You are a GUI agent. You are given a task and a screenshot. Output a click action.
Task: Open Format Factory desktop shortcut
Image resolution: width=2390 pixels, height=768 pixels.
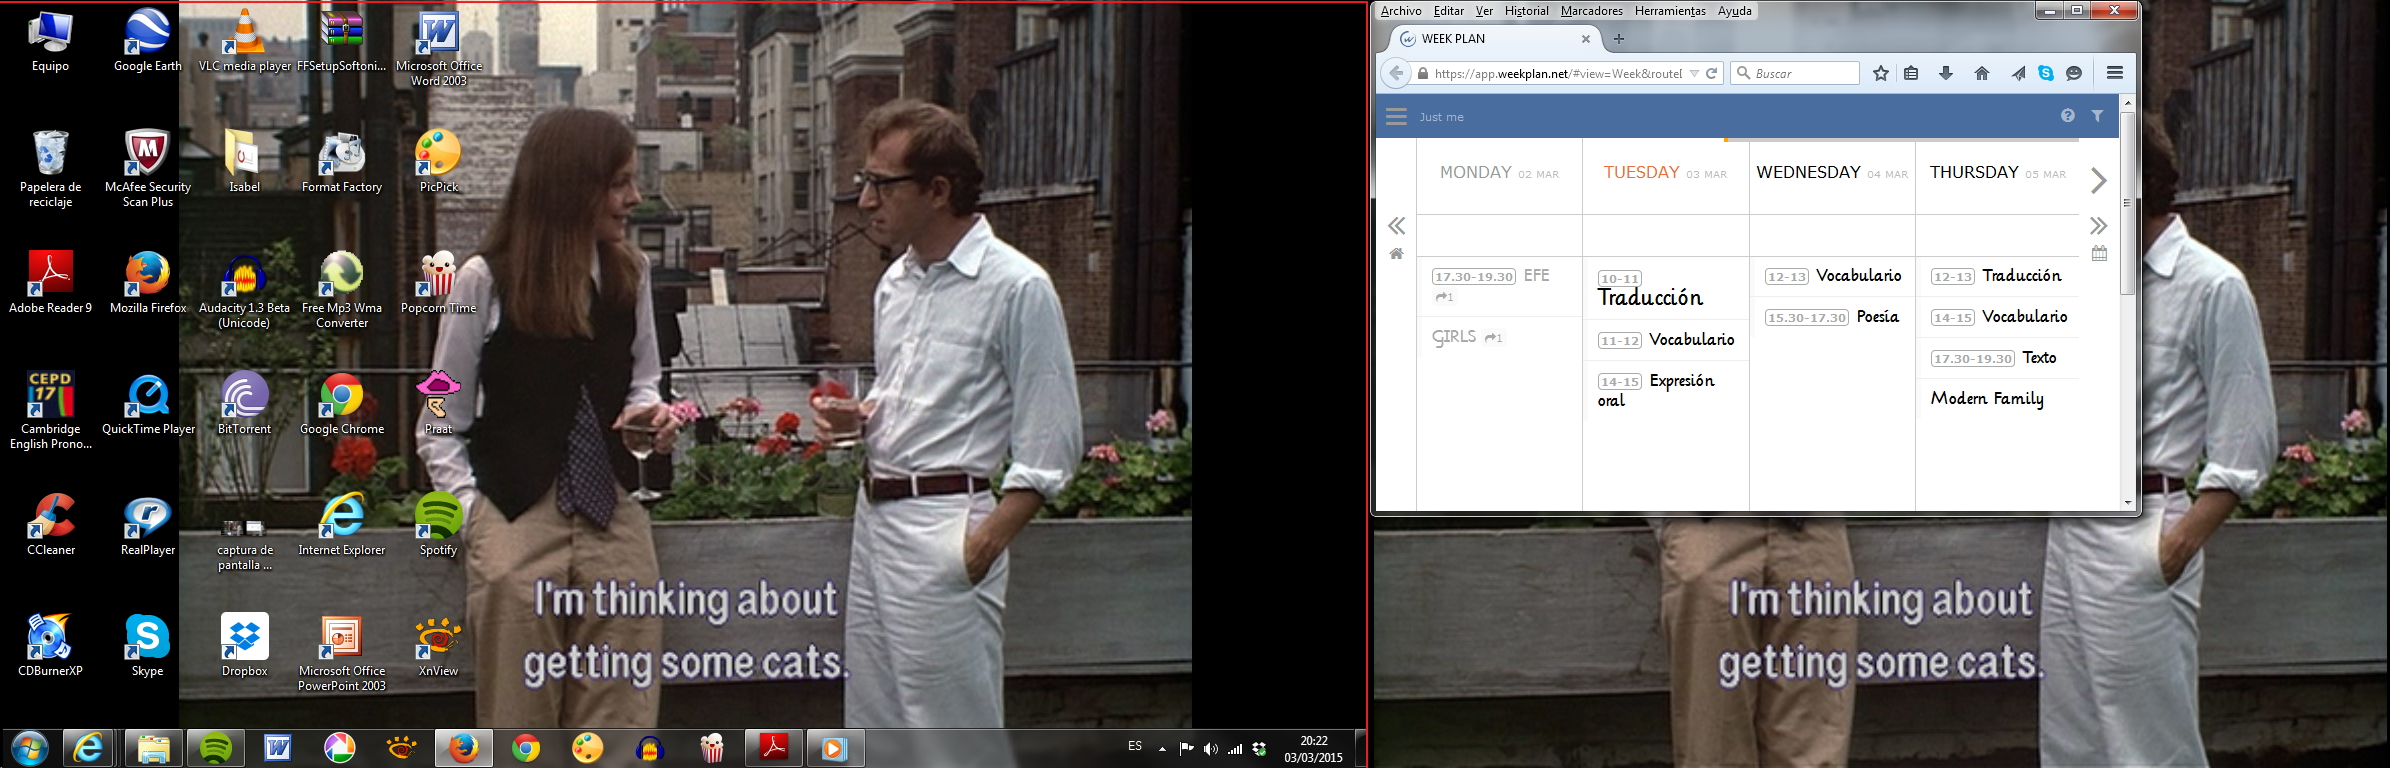tap(342, 163)
